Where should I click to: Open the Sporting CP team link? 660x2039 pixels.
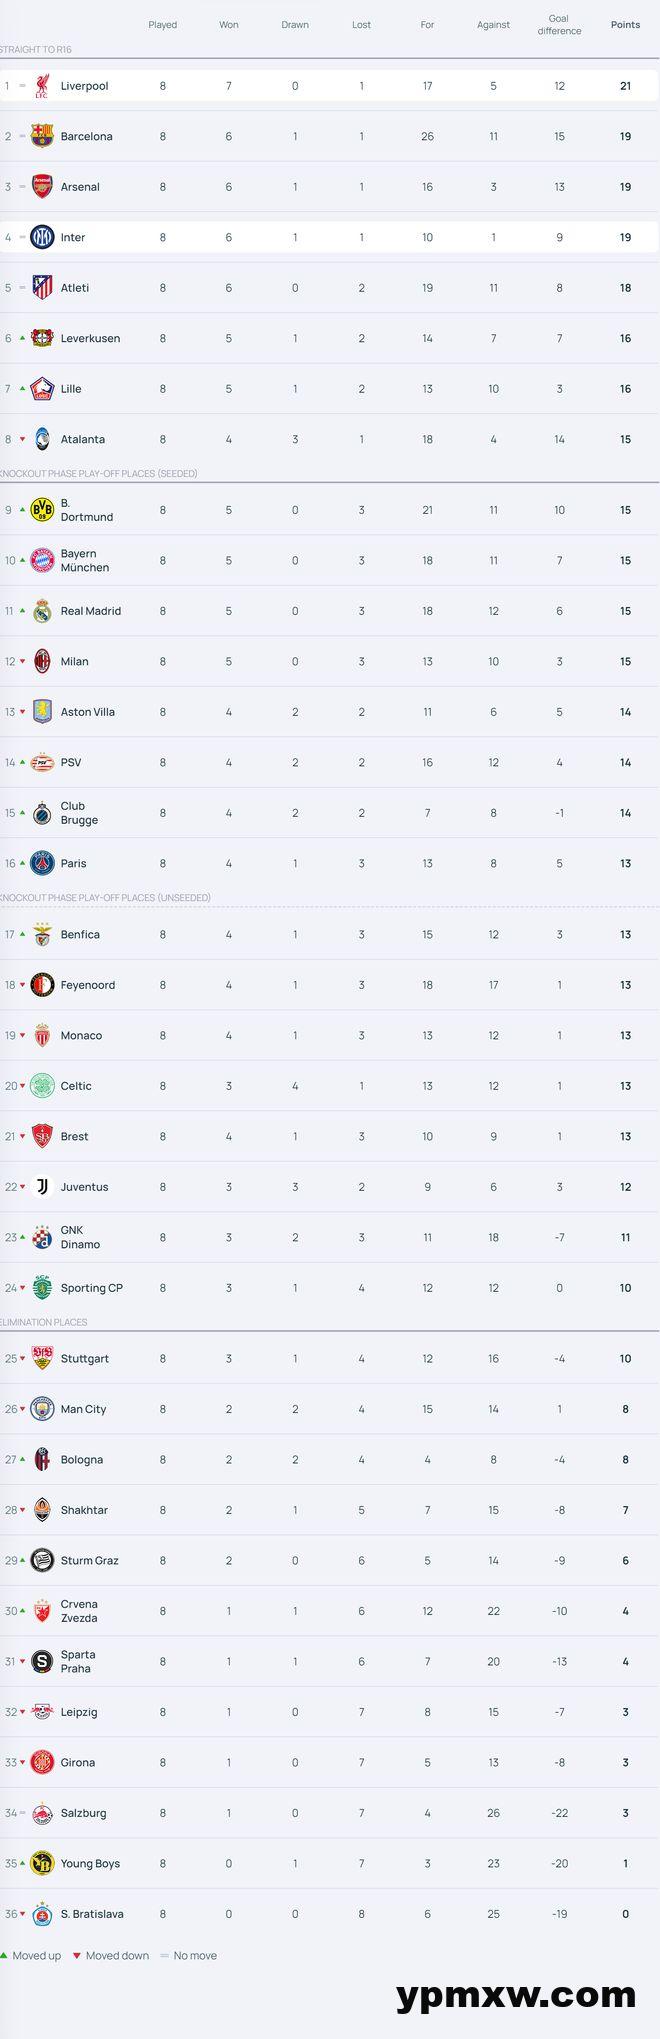[x=92, y=1288]
